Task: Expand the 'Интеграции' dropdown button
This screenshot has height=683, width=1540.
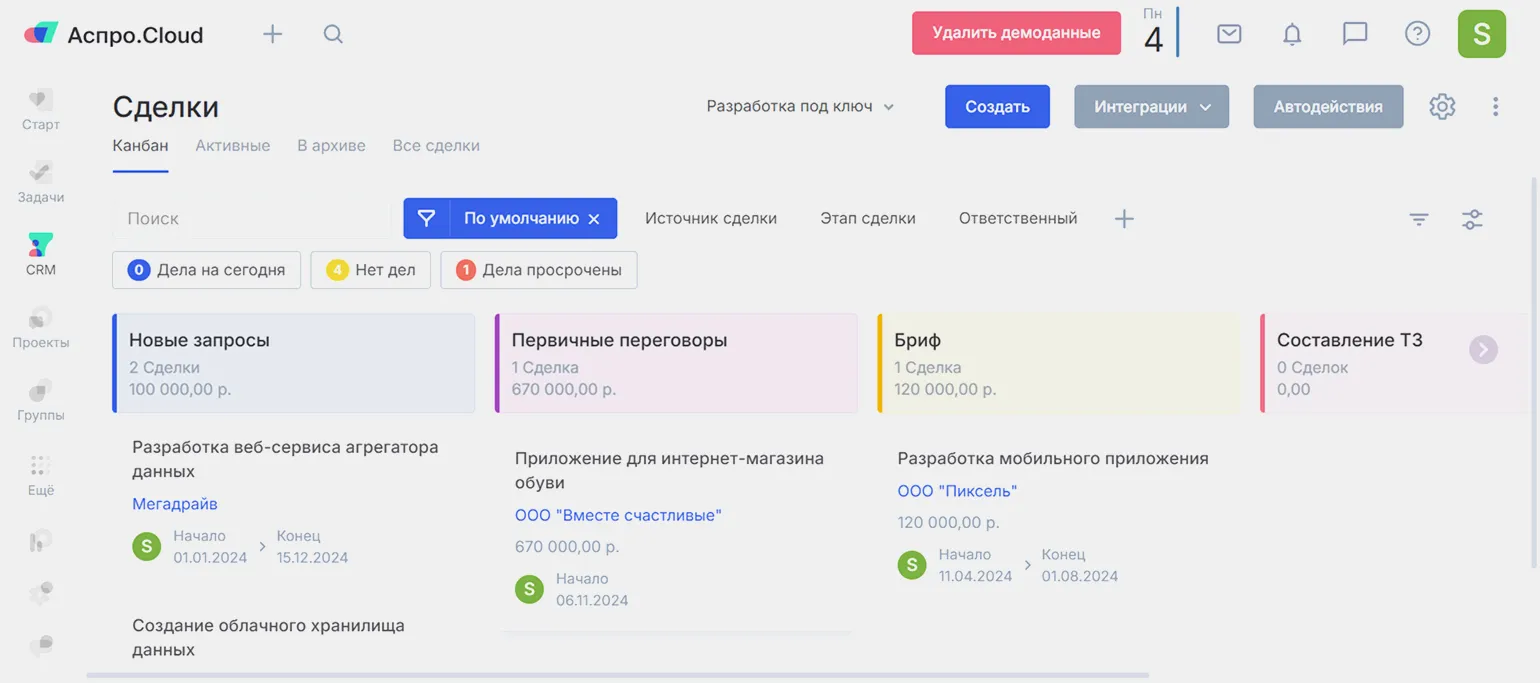Action: [1151, 107]
